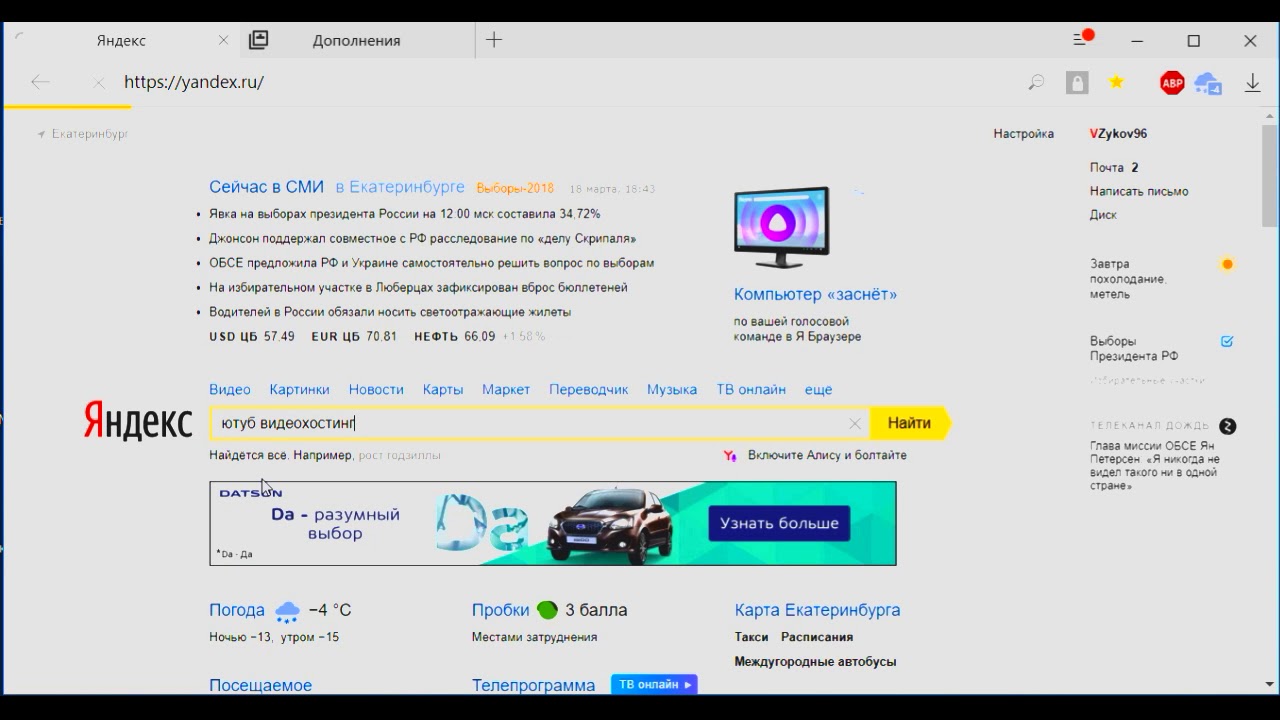This screenshot has width=1280, height=720.
Task: Stop page loading with X icon
Action: pyautogui.click(x=98, y=83)
